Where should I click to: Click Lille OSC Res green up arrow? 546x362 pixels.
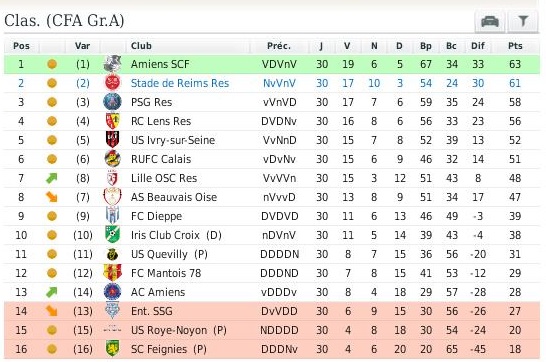(x=52, y=178)
